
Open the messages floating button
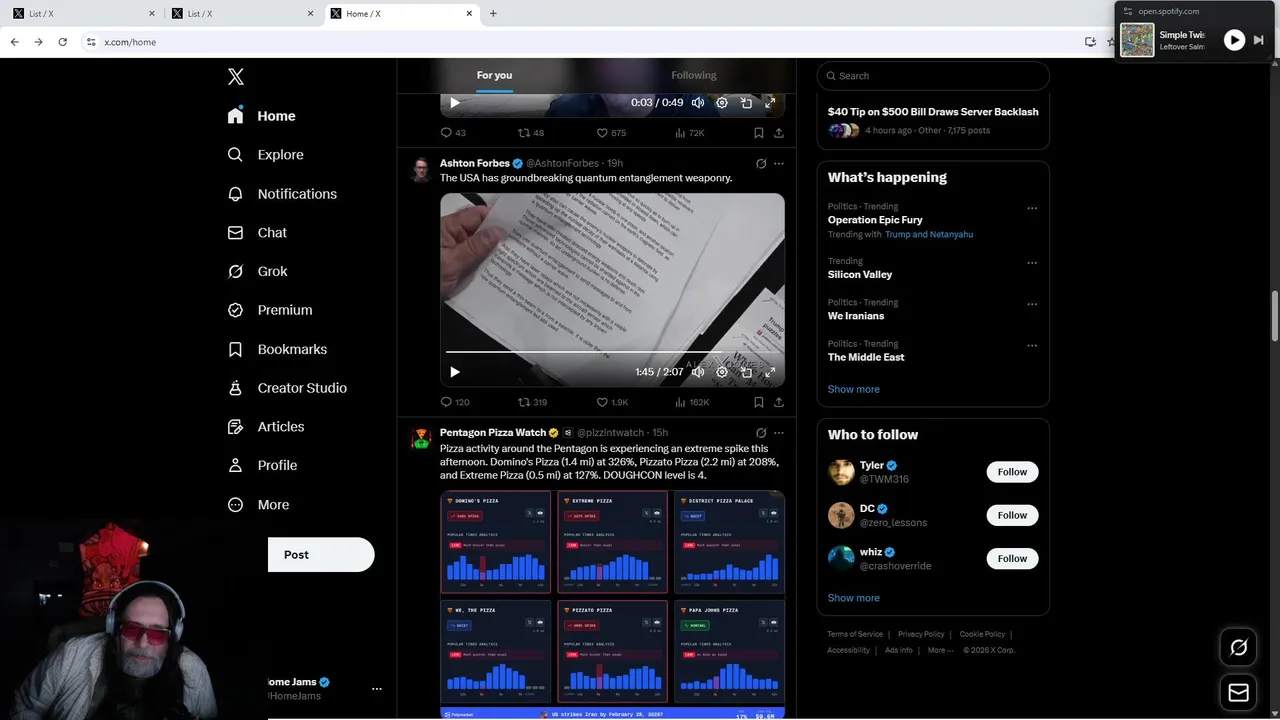point(1238,692)
